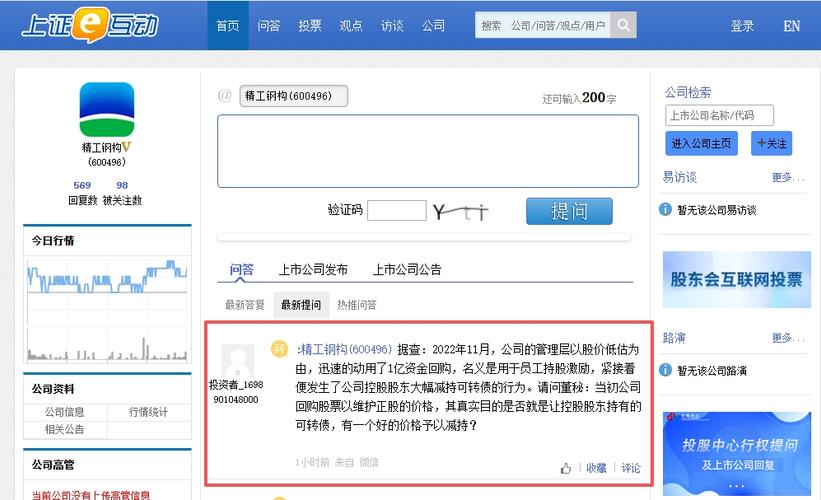Click the magnifier search icon
This screenshot has width=821, height=500.
pos(623,25)
